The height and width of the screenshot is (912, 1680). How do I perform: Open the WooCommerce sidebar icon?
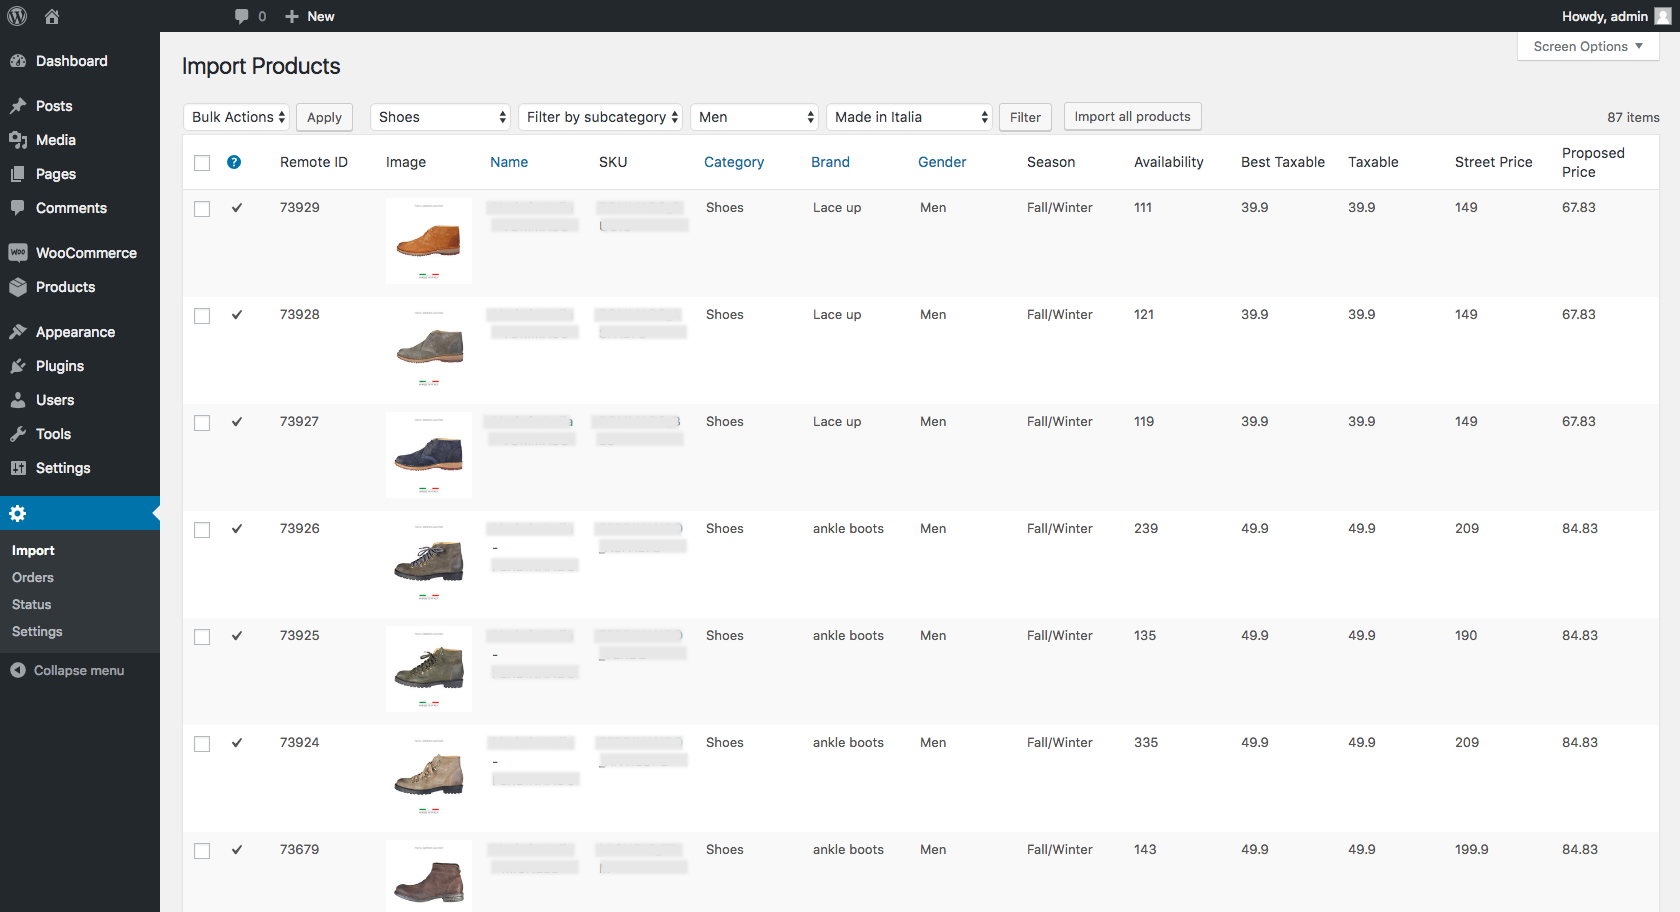[x=20, y=252]
